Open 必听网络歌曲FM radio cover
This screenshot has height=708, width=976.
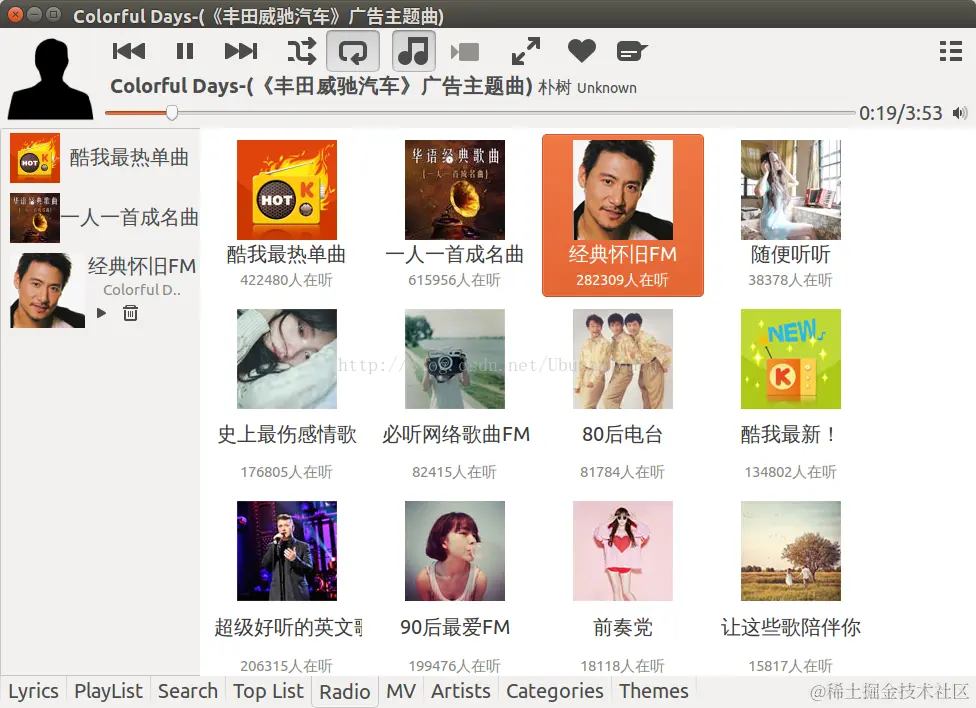pyautogui.click(x=454, y=359)
